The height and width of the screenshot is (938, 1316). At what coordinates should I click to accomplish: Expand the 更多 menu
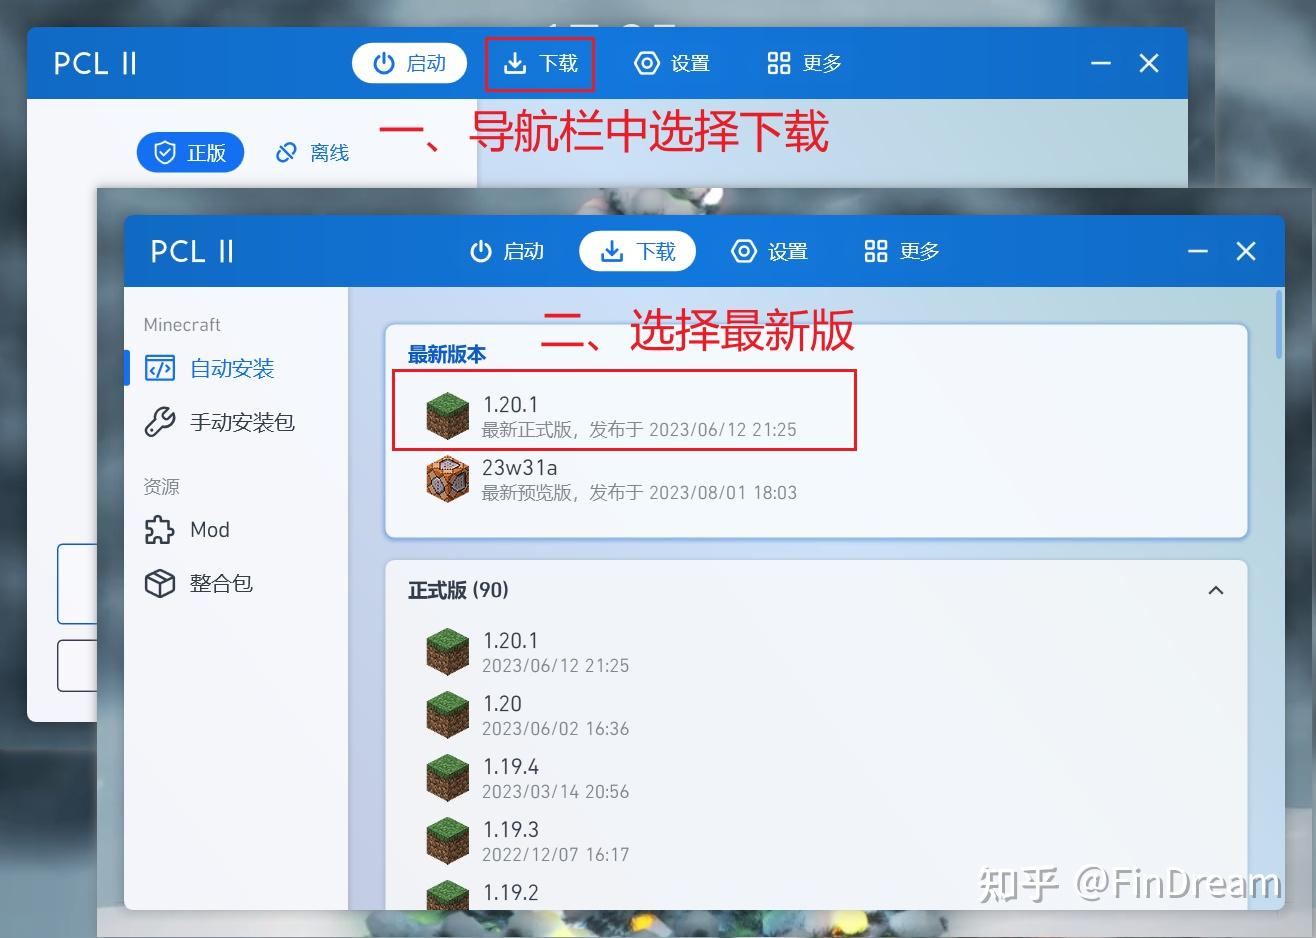pyautogui.click(x=899, y=251)
